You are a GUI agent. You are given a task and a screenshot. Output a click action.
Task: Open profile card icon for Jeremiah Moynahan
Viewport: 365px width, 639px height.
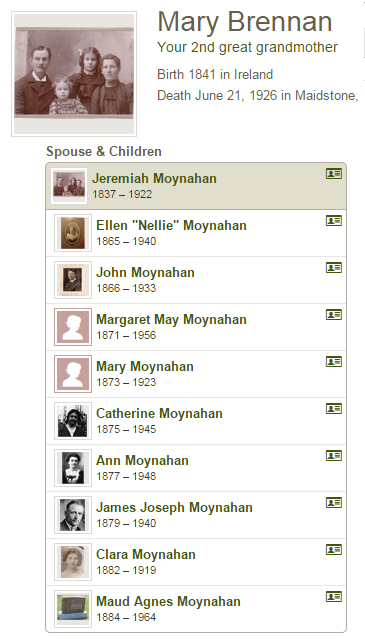click(x=334, y=174)
